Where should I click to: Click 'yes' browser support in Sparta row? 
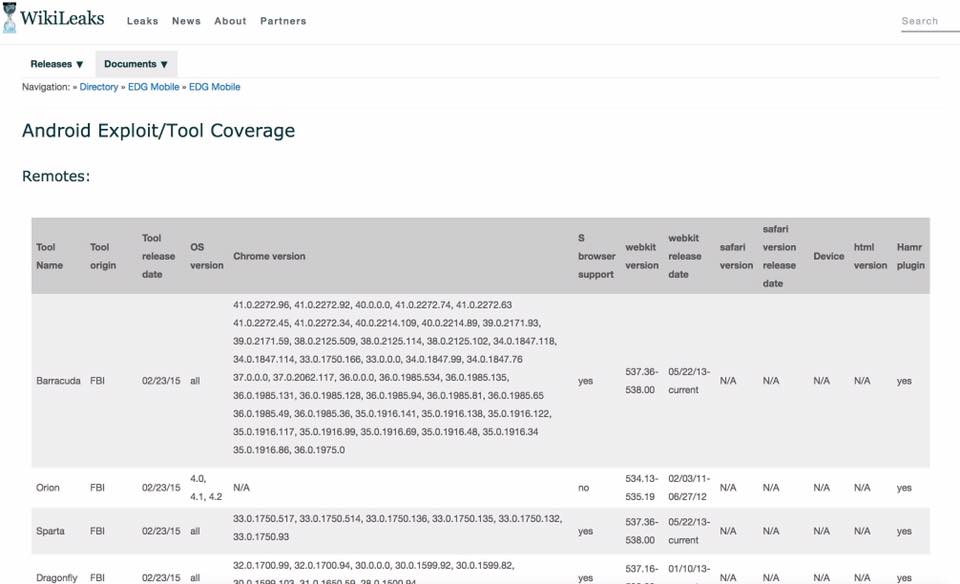pos(585,531)
